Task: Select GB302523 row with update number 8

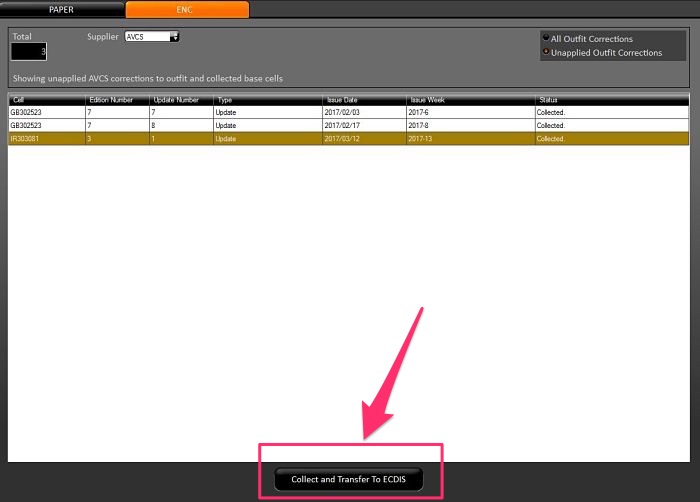Action: point(45,126)
